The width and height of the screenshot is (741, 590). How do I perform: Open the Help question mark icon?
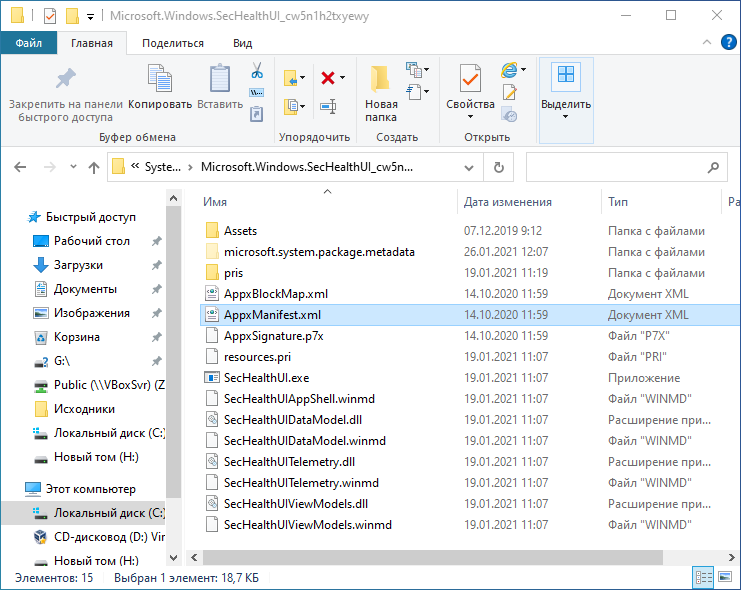[x=728, y=42]
